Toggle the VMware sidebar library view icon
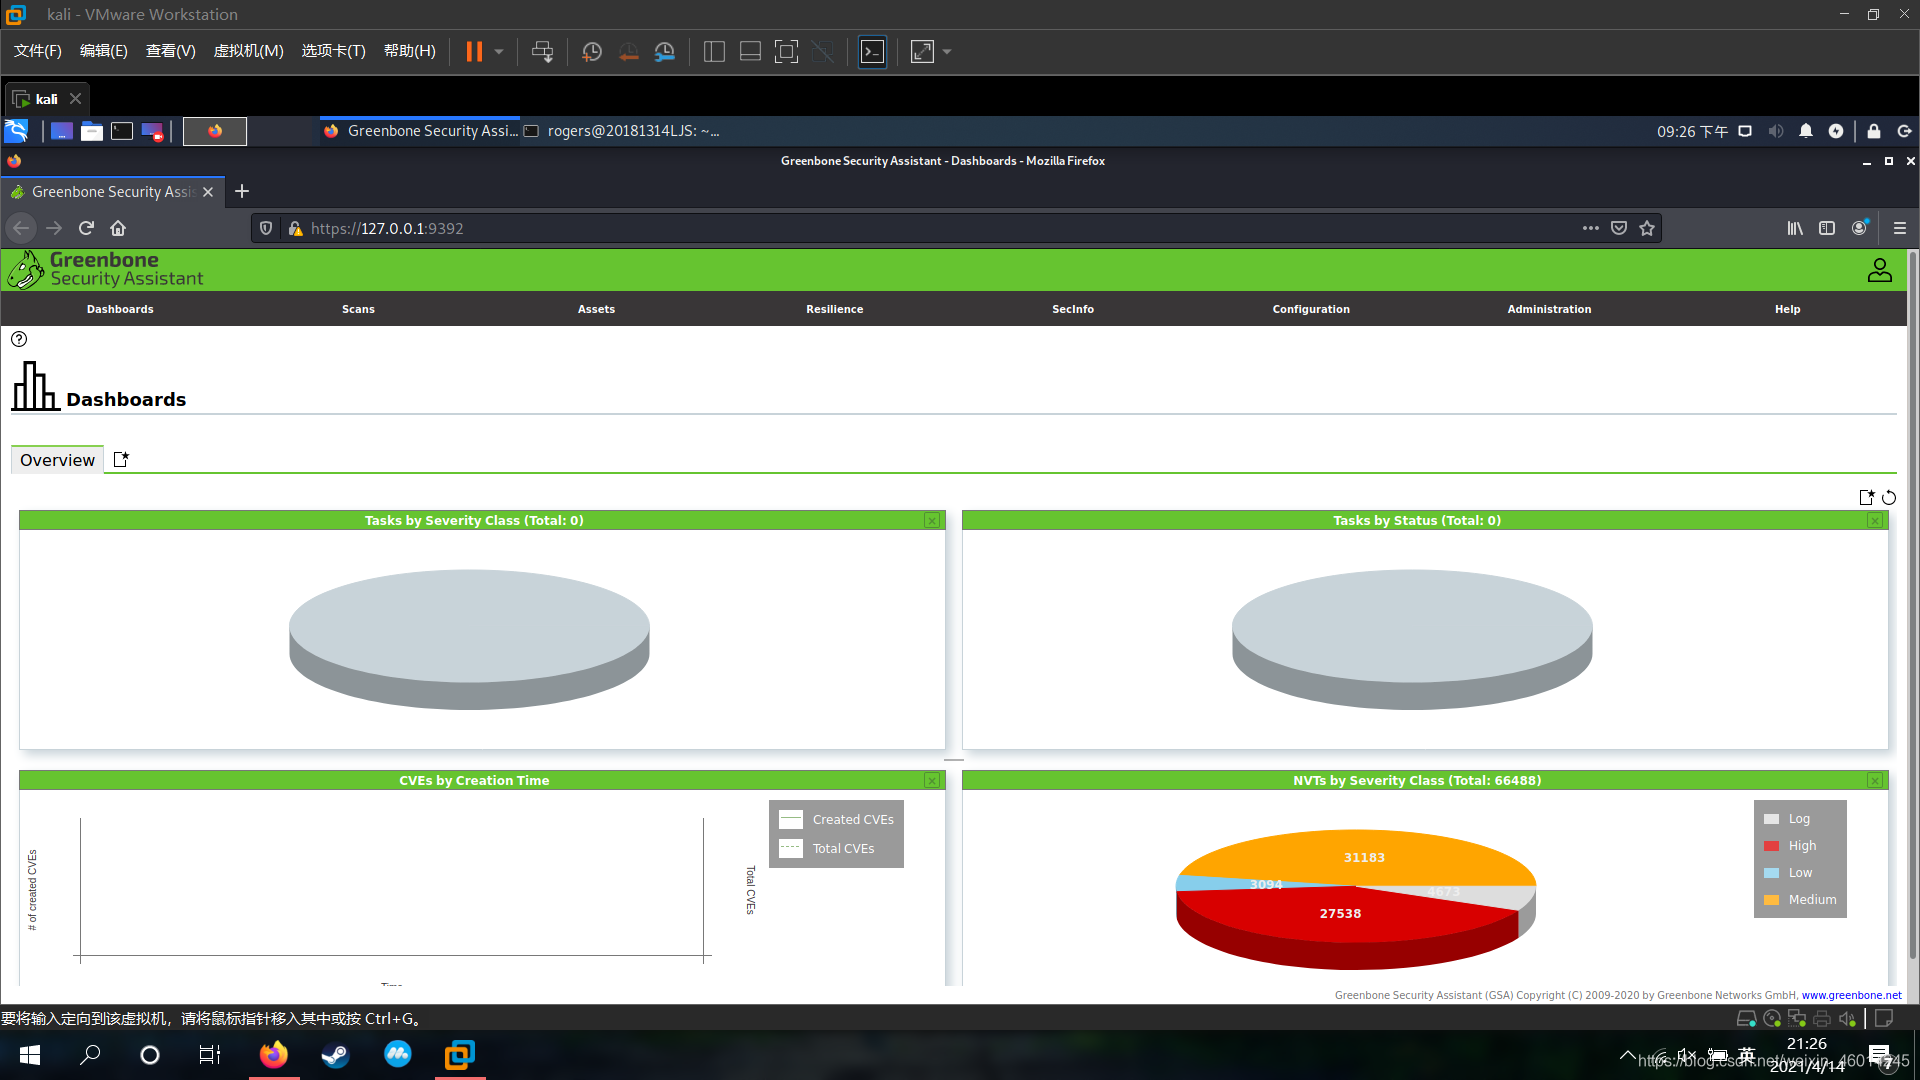1920x1080 pixels. (x=714, y=51)
